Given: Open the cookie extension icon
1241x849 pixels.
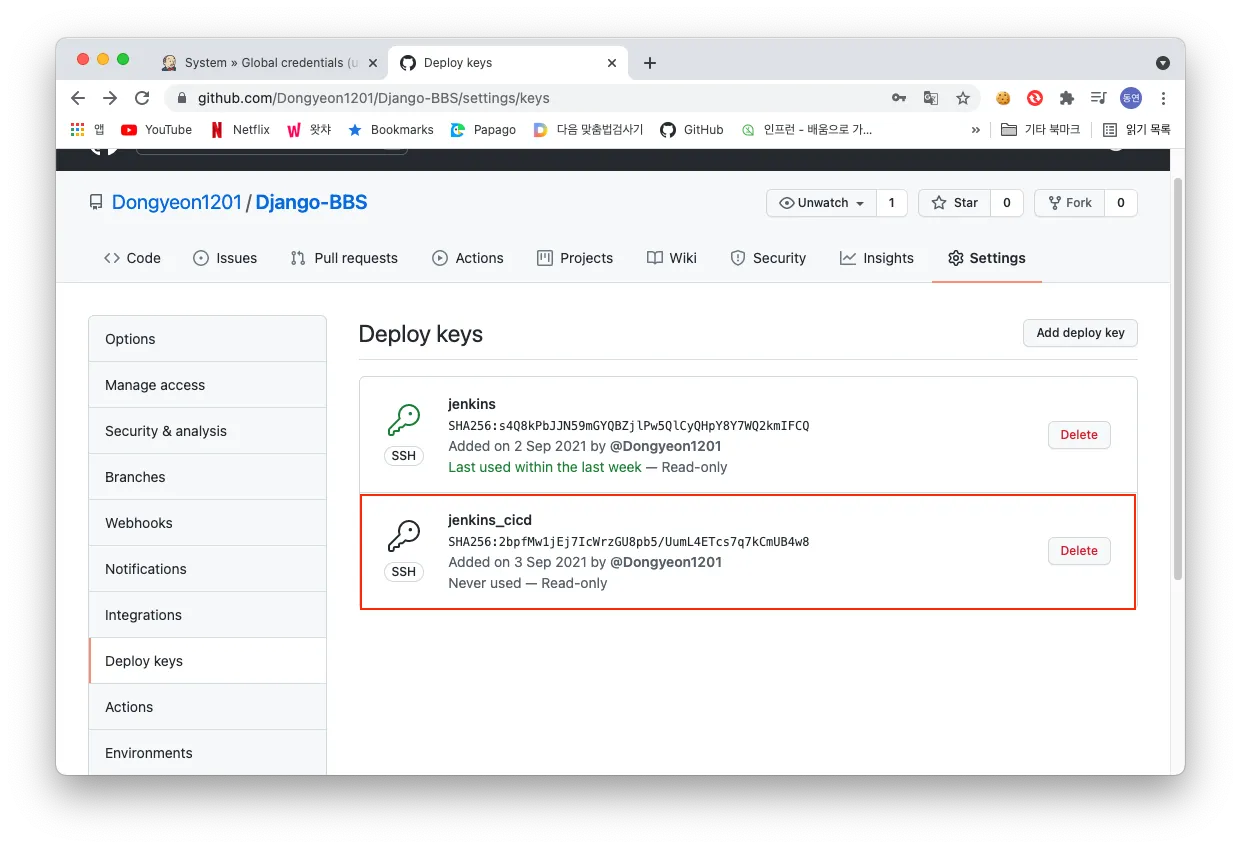Looking at the screenshot, I should click(1003, 98).
